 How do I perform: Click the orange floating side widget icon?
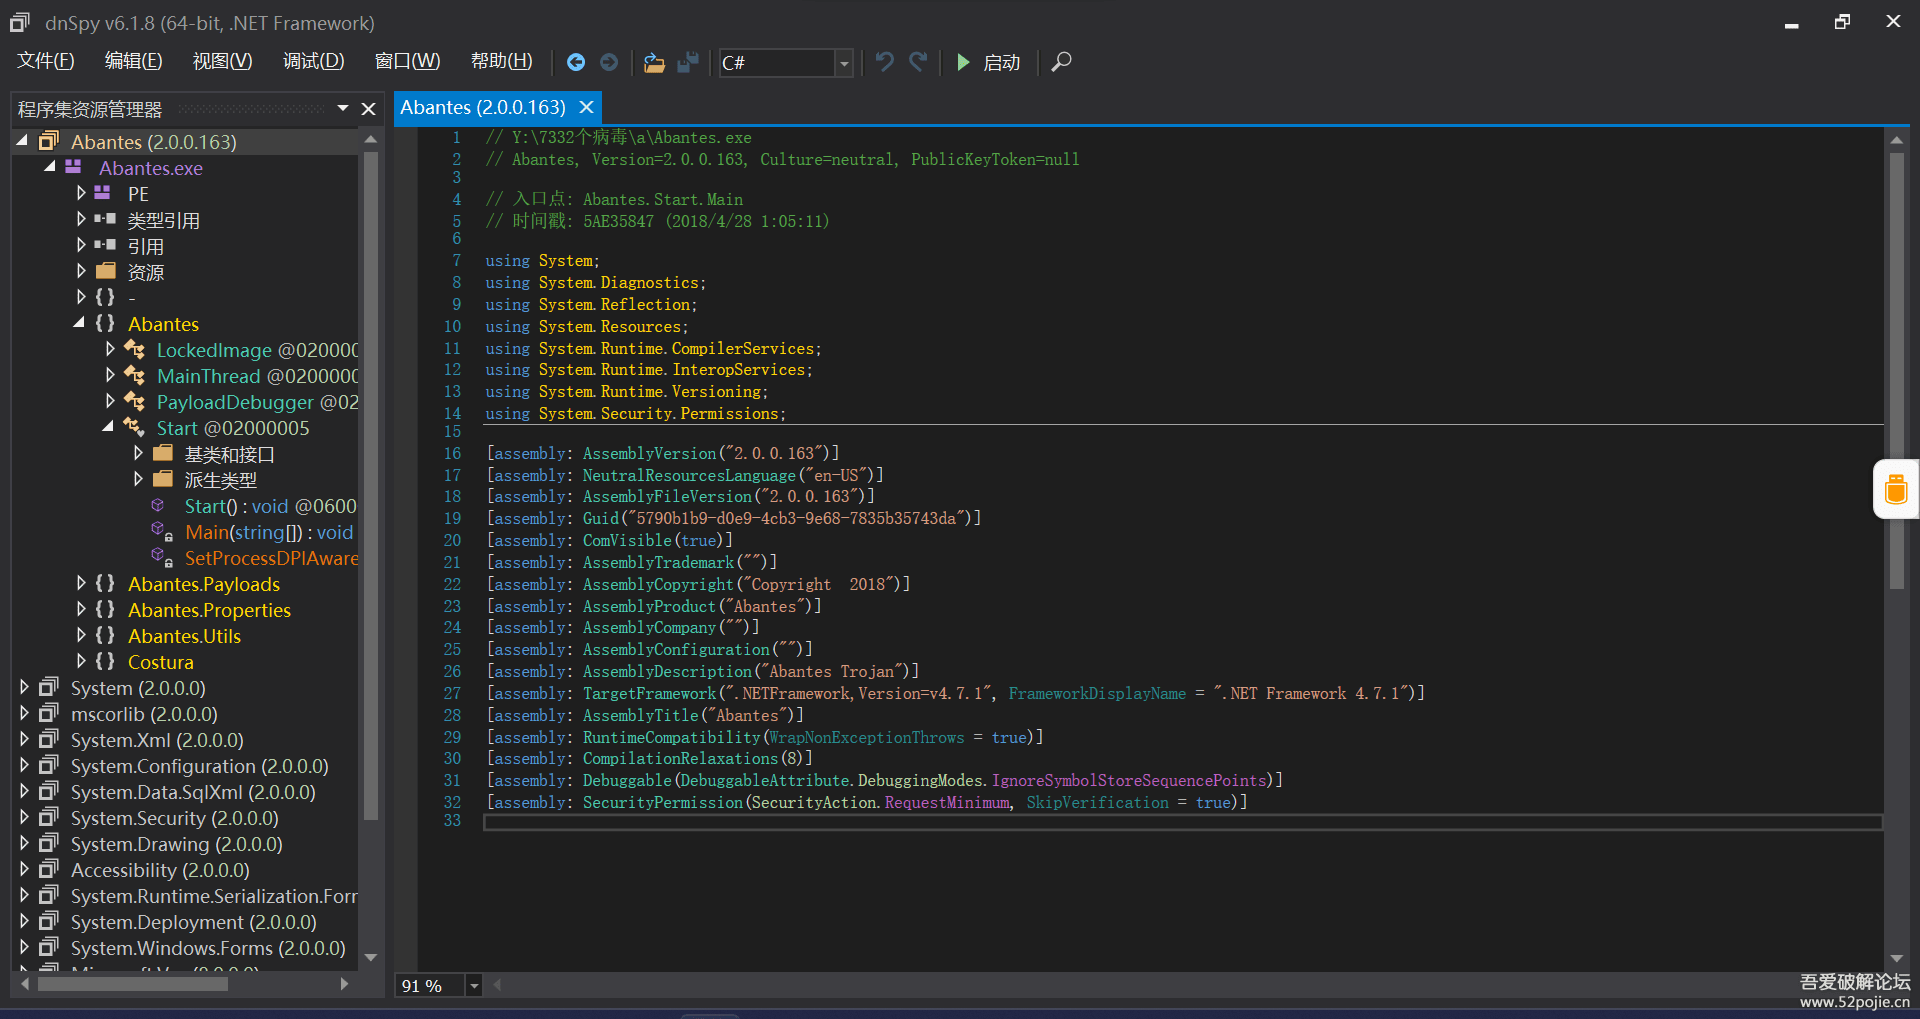(x=1895, y=490)
